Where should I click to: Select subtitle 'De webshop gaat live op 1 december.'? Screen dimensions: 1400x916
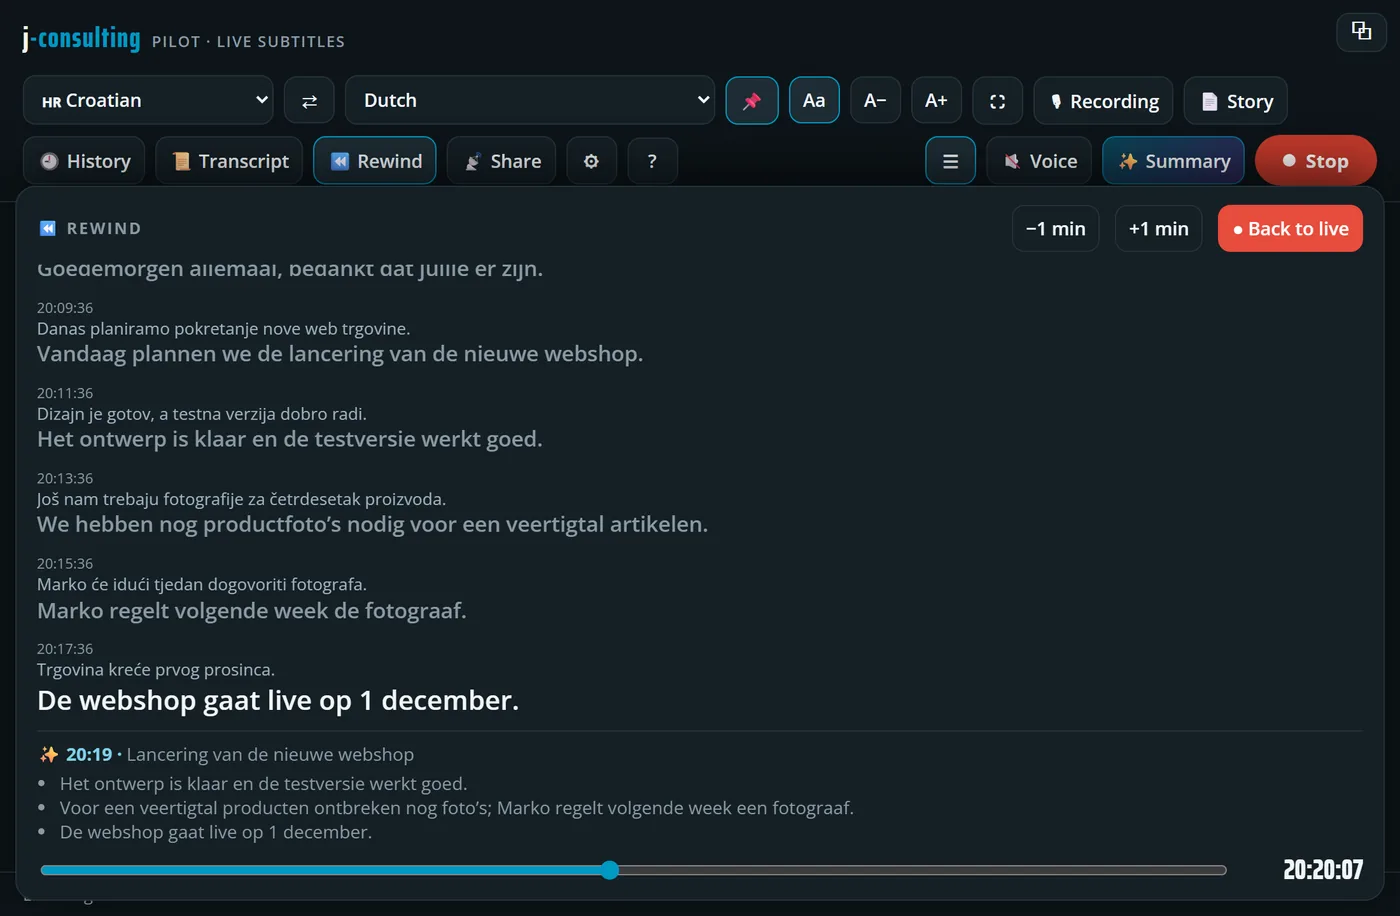(278, 700)
